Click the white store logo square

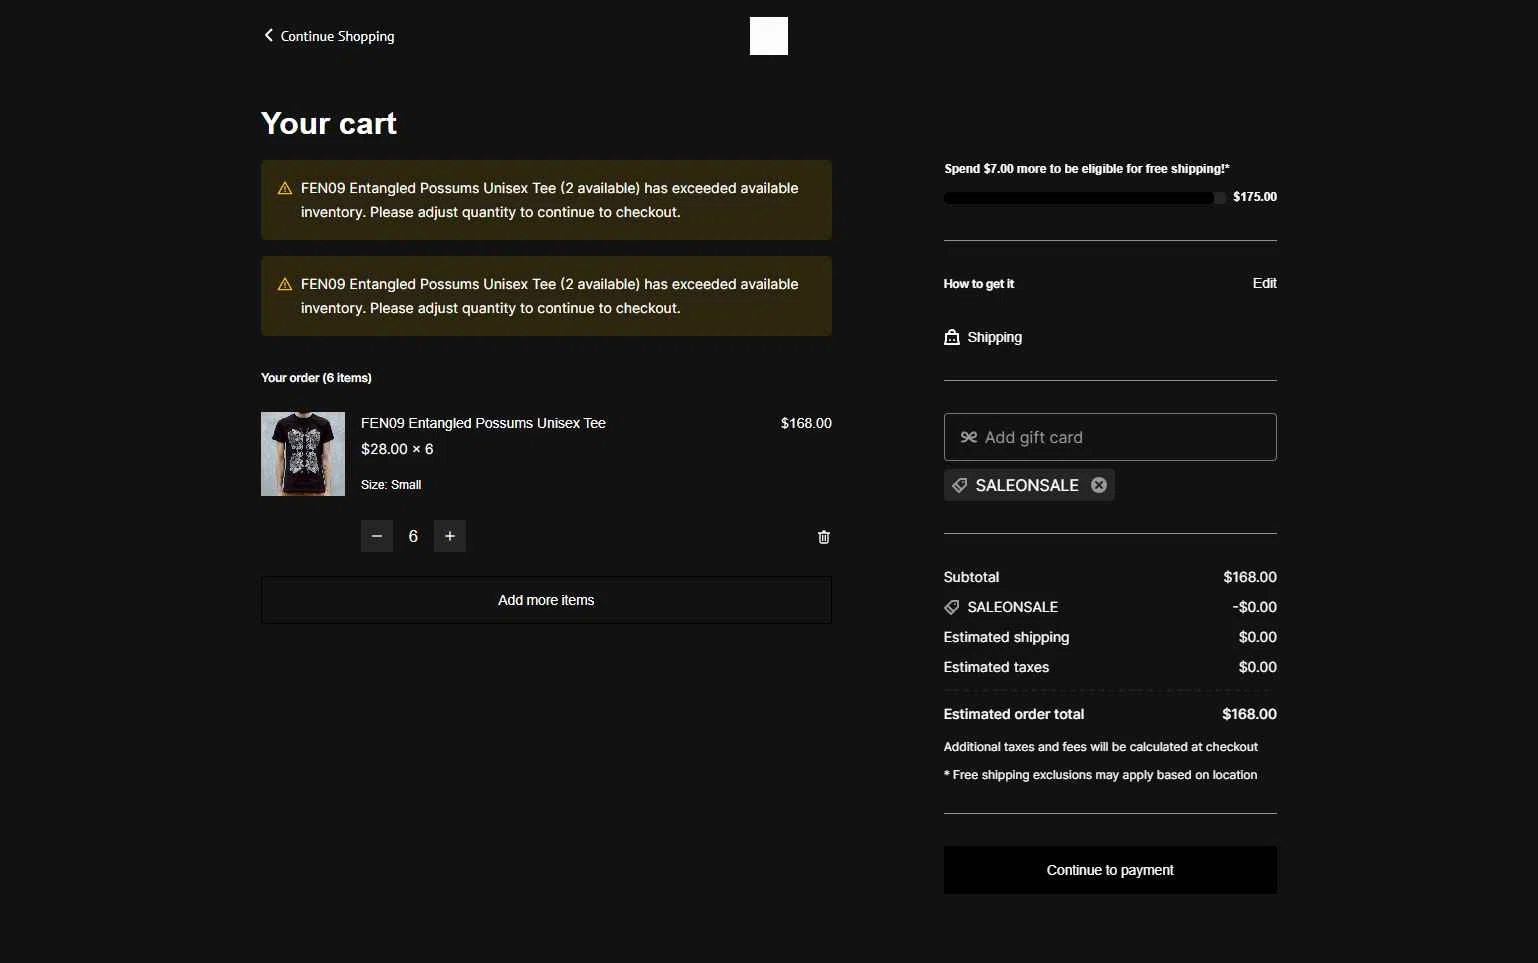768,36
